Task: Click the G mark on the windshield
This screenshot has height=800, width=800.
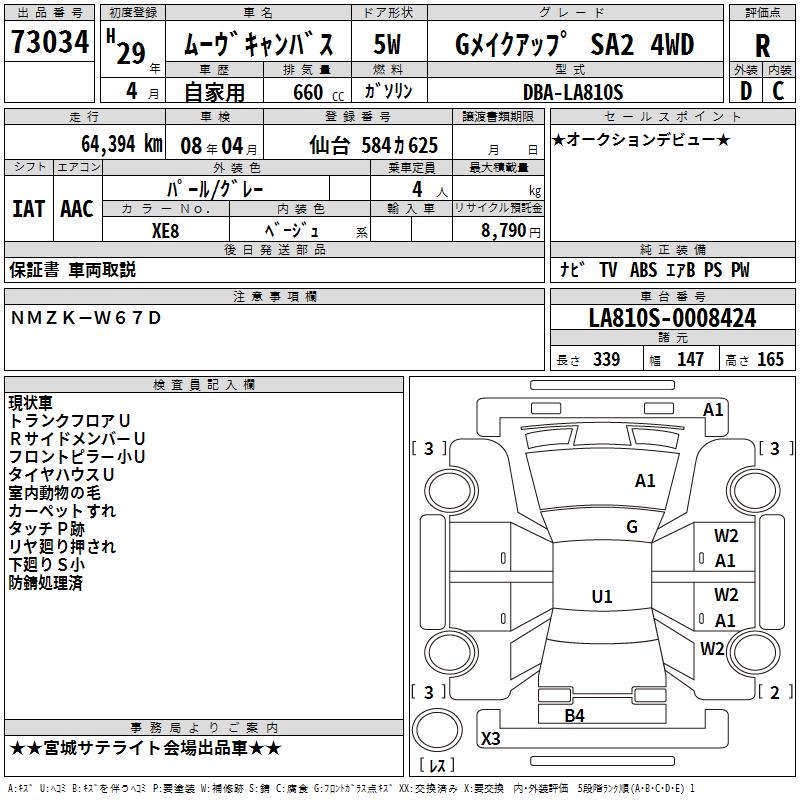Action: pyautogui.click(x=632, y=527)
